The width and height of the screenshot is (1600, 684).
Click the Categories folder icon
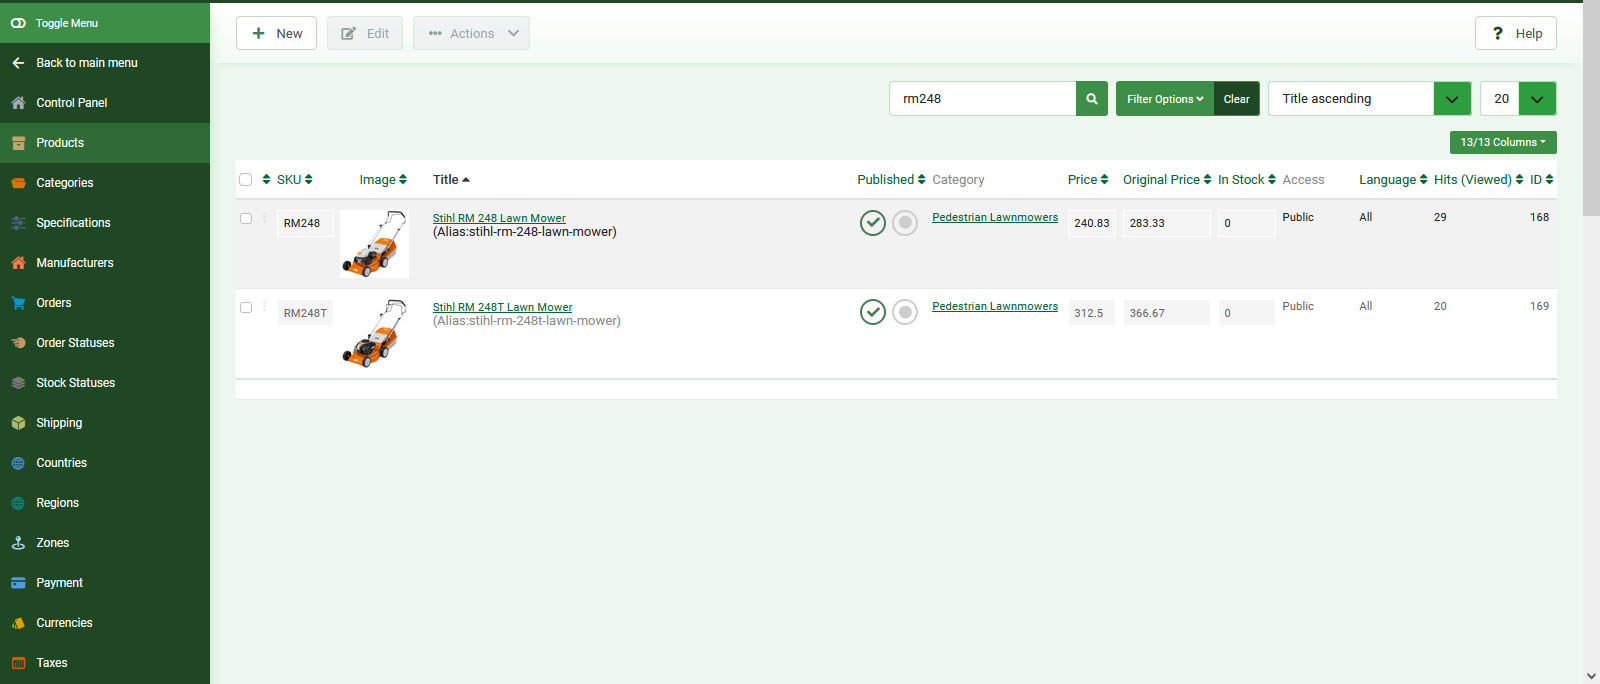[18, 183]
